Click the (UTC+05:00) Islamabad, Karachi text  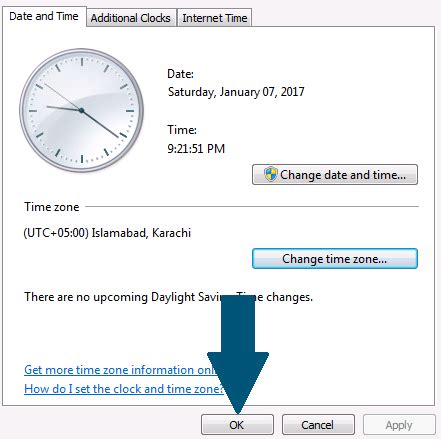(107, 233)
